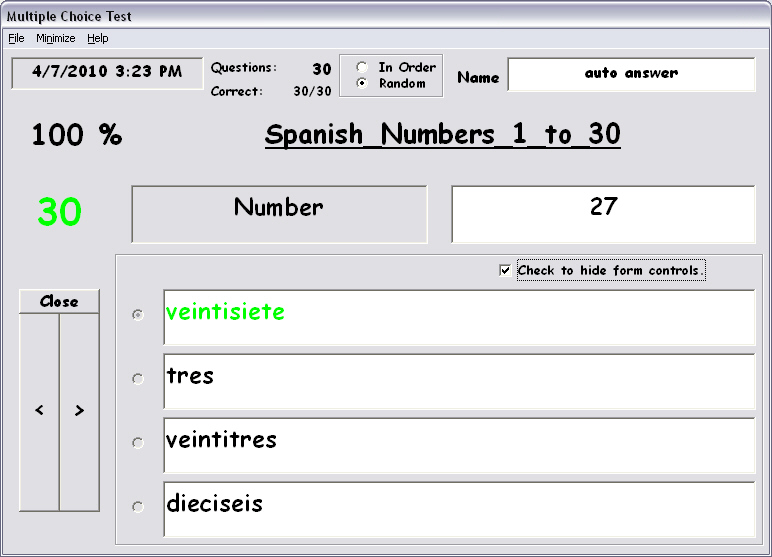This screenshot has height=557, width=772.
Task: Go to next question with right arrow
Action: tap(79, 411)
